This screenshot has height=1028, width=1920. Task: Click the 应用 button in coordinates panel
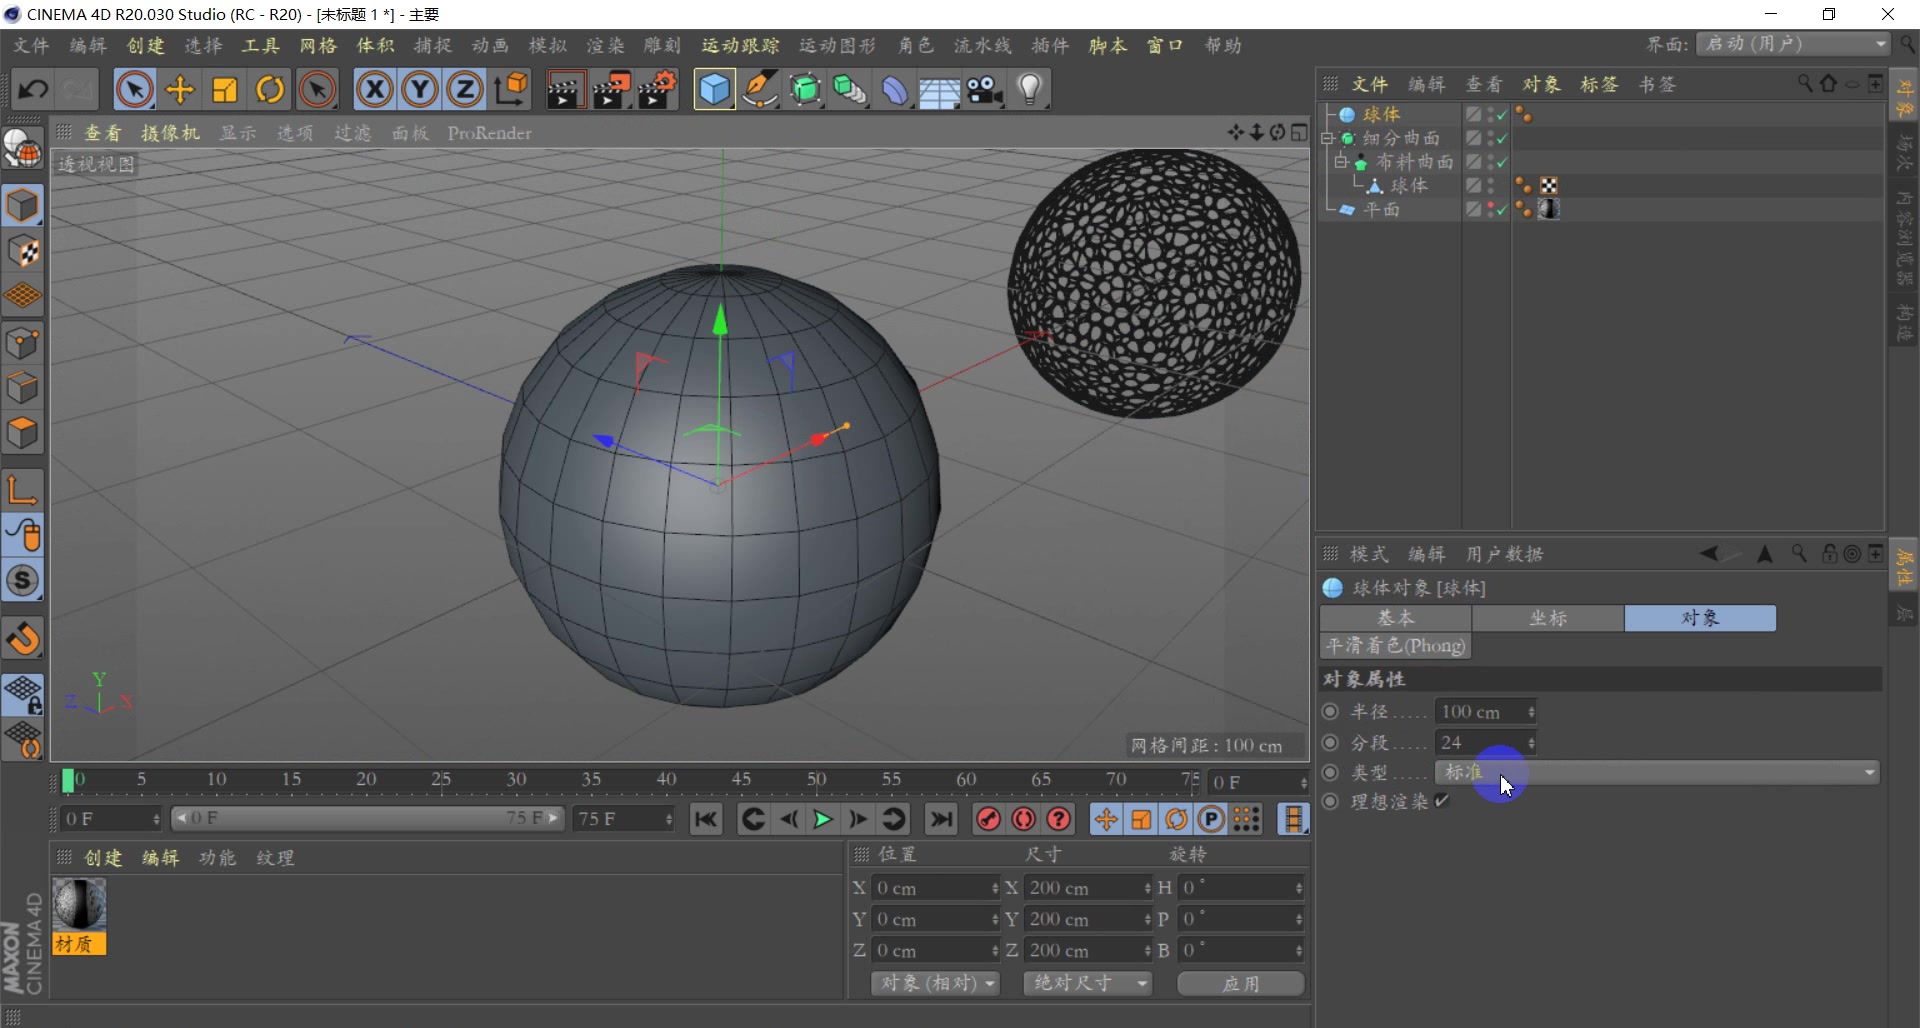[1240, 984]
